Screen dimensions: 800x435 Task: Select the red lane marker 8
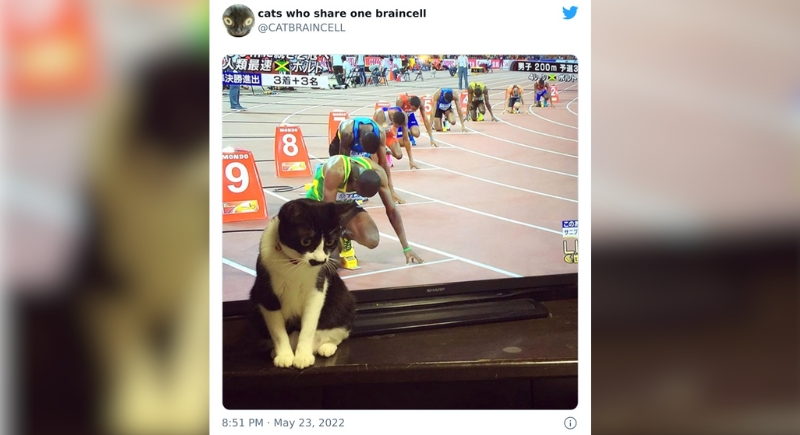pos(292,151)
